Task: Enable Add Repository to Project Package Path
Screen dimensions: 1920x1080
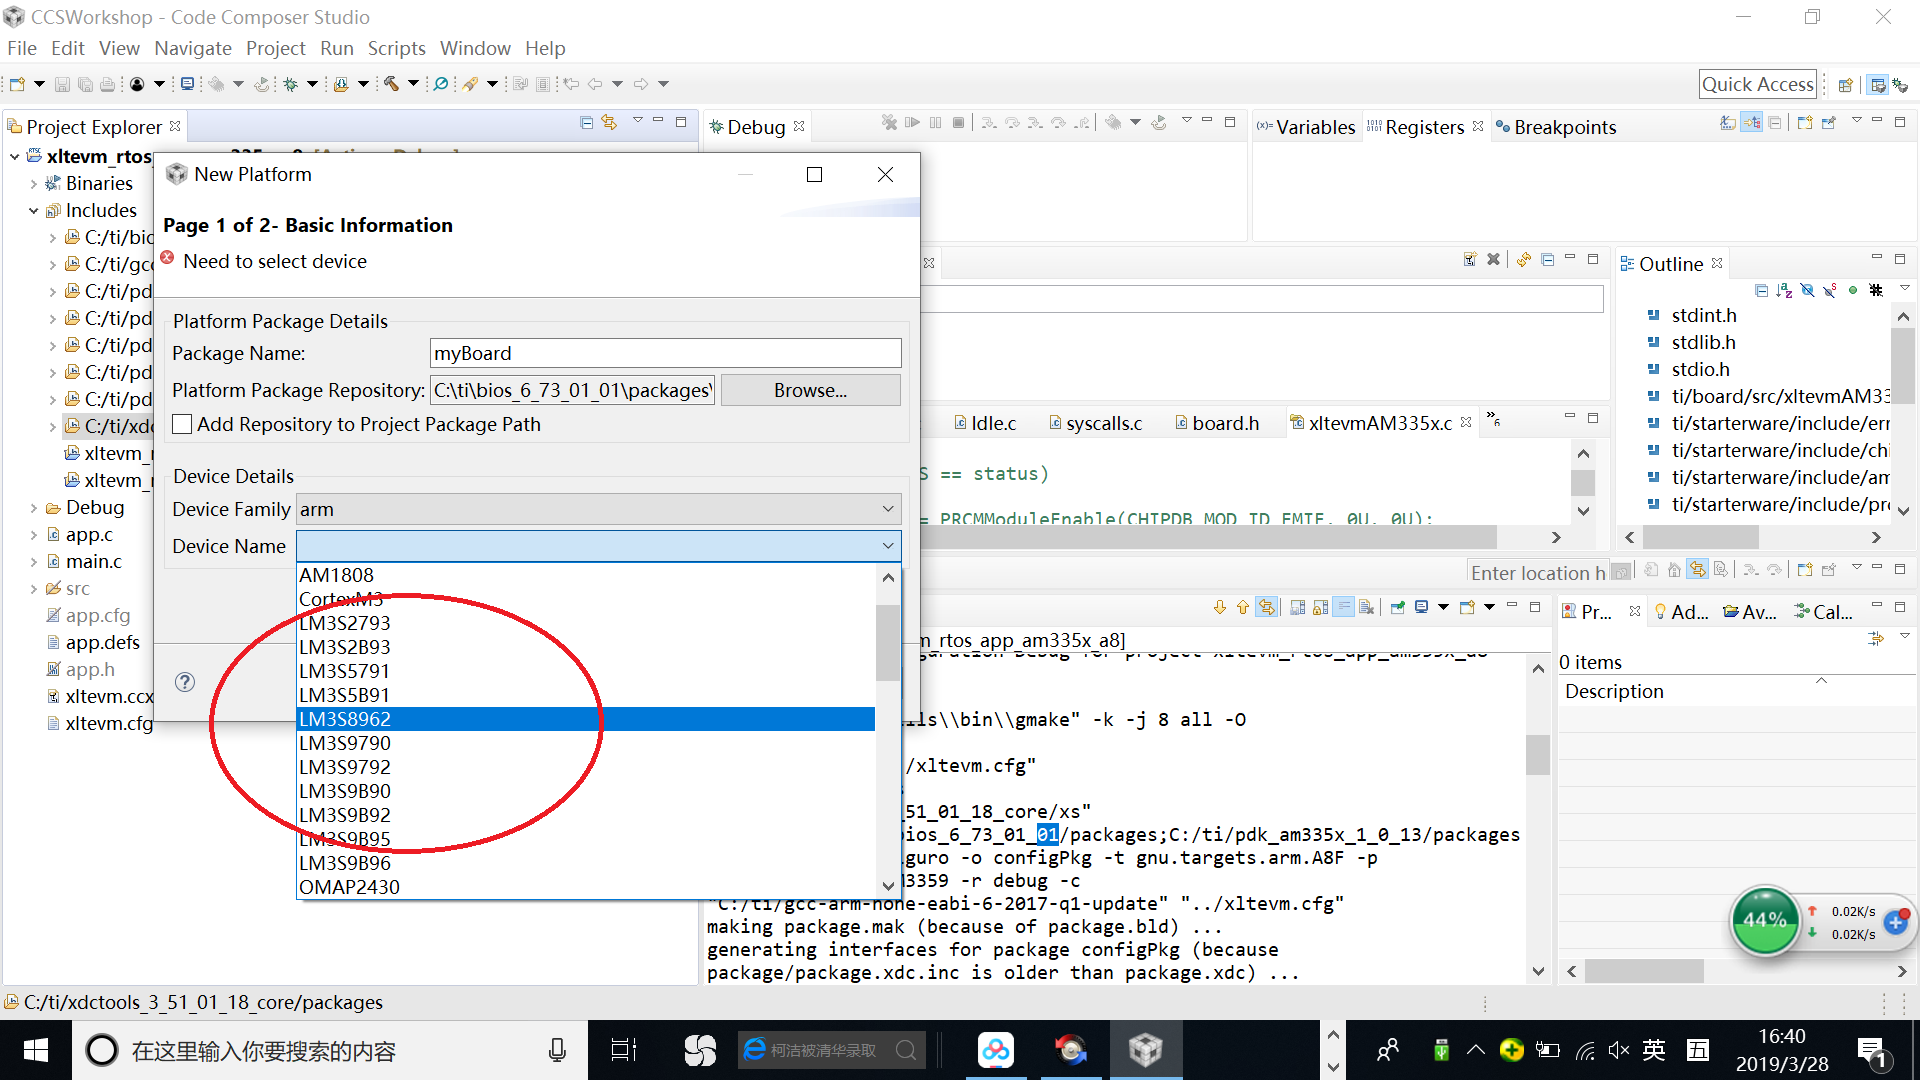Action: [182, 424]
